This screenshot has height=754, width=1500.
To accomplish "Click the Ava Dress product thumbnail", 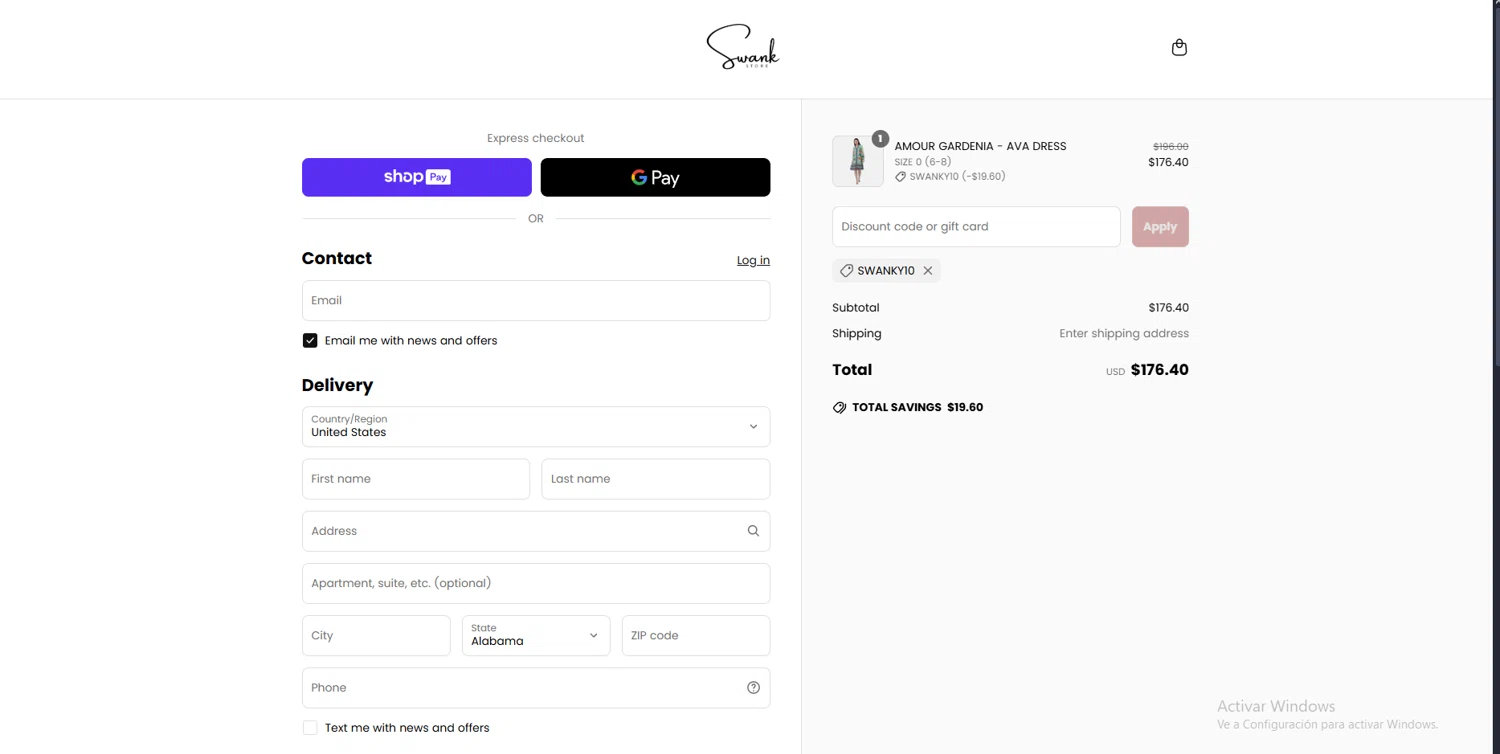I will pos(858,162).
